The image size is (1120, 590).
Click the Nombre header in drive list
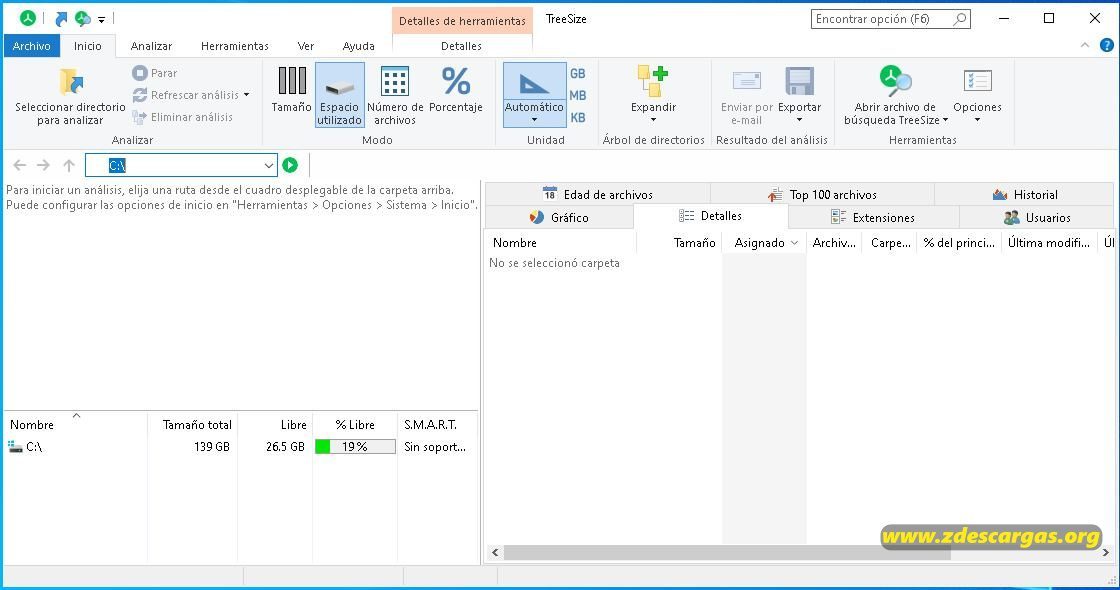(x=75, y=424)
